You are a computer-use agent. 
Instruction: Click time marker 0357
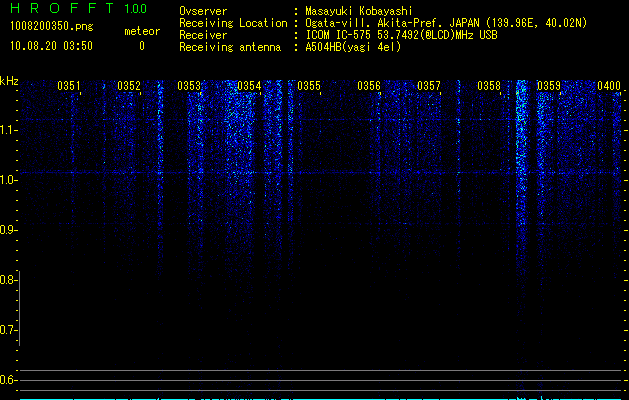pos(429,86)
